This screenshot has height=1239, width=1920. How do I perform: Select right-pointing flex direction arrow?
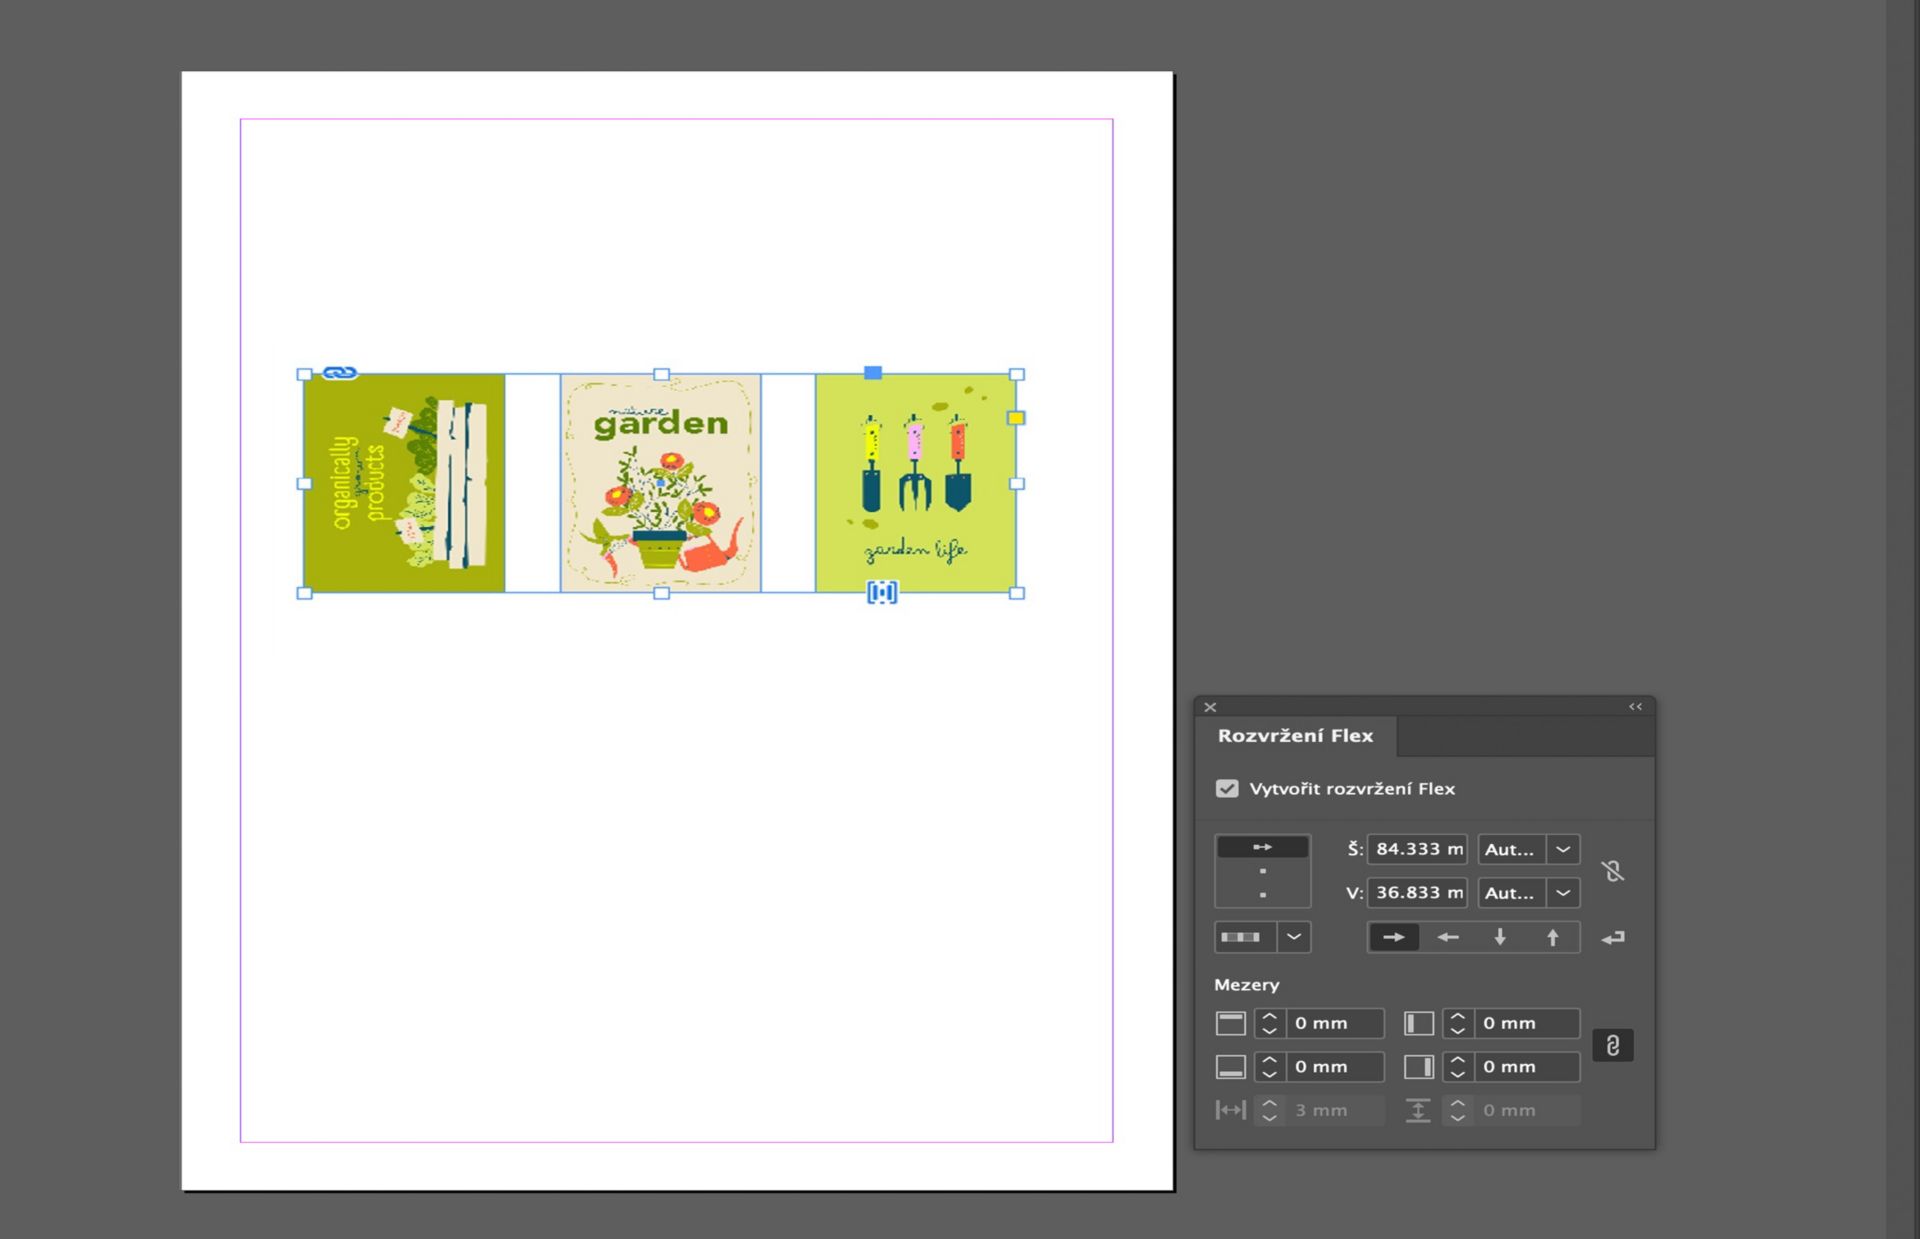[x=1393, y=937]
